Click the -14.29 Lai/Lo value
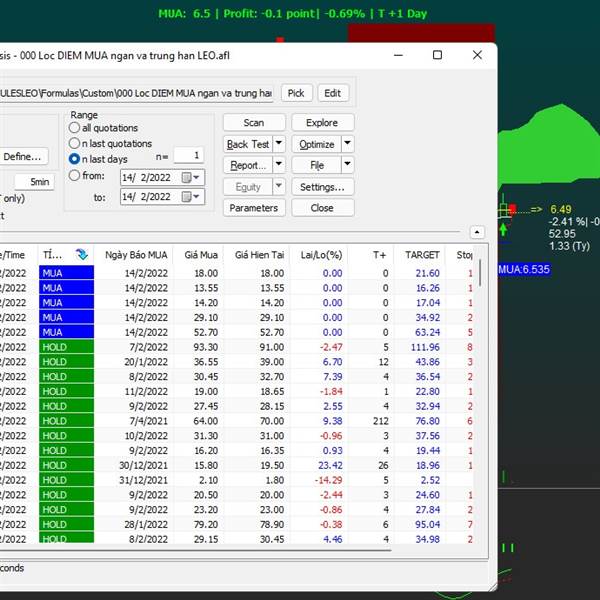This screenshot has width=600, height=600. [x=328, y=480]
